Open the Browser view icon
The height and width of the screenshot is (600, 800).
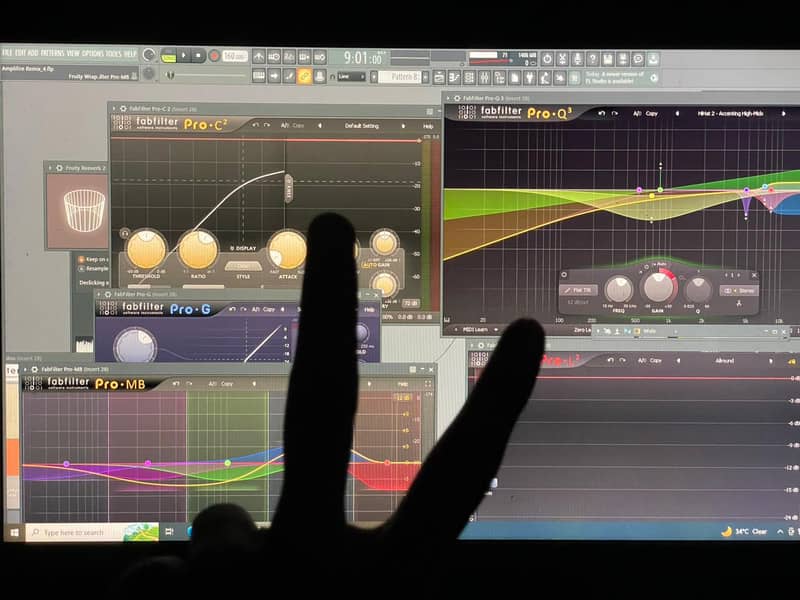(x=499, y=78)
